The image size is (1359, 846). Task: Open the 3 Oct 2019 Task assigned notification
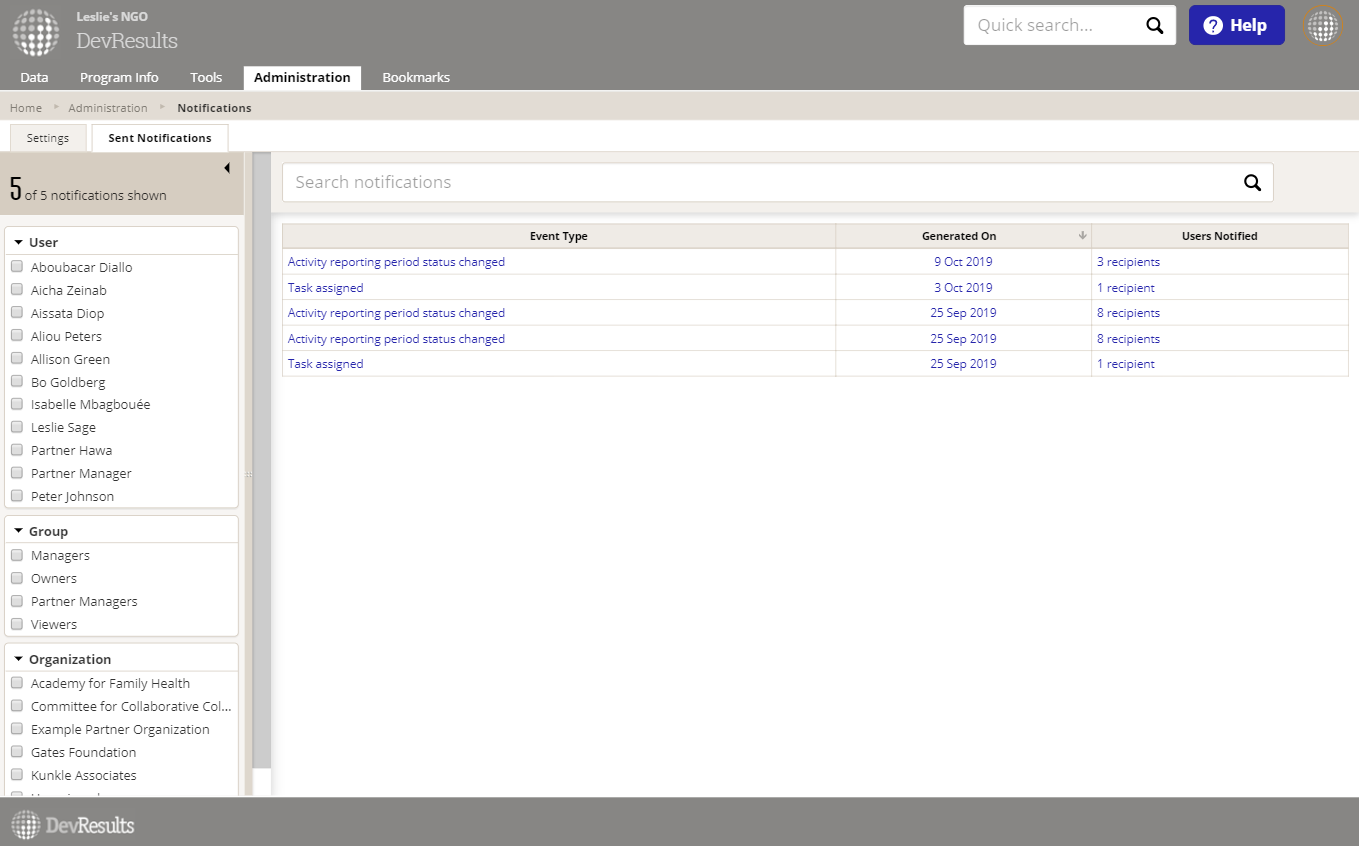pos(326,288)
